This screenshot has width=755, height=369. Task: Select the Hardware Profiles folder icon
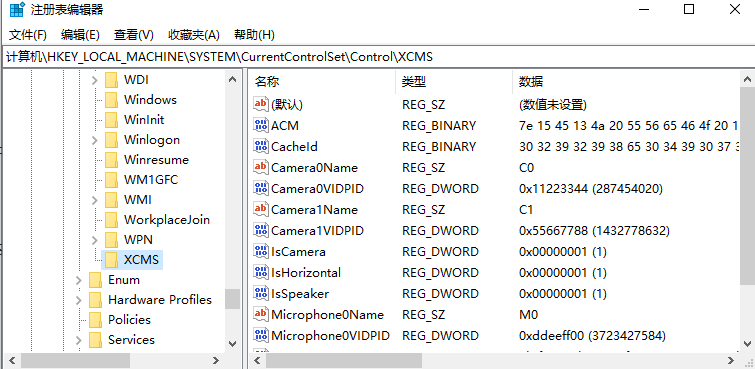tap(95, 300)
